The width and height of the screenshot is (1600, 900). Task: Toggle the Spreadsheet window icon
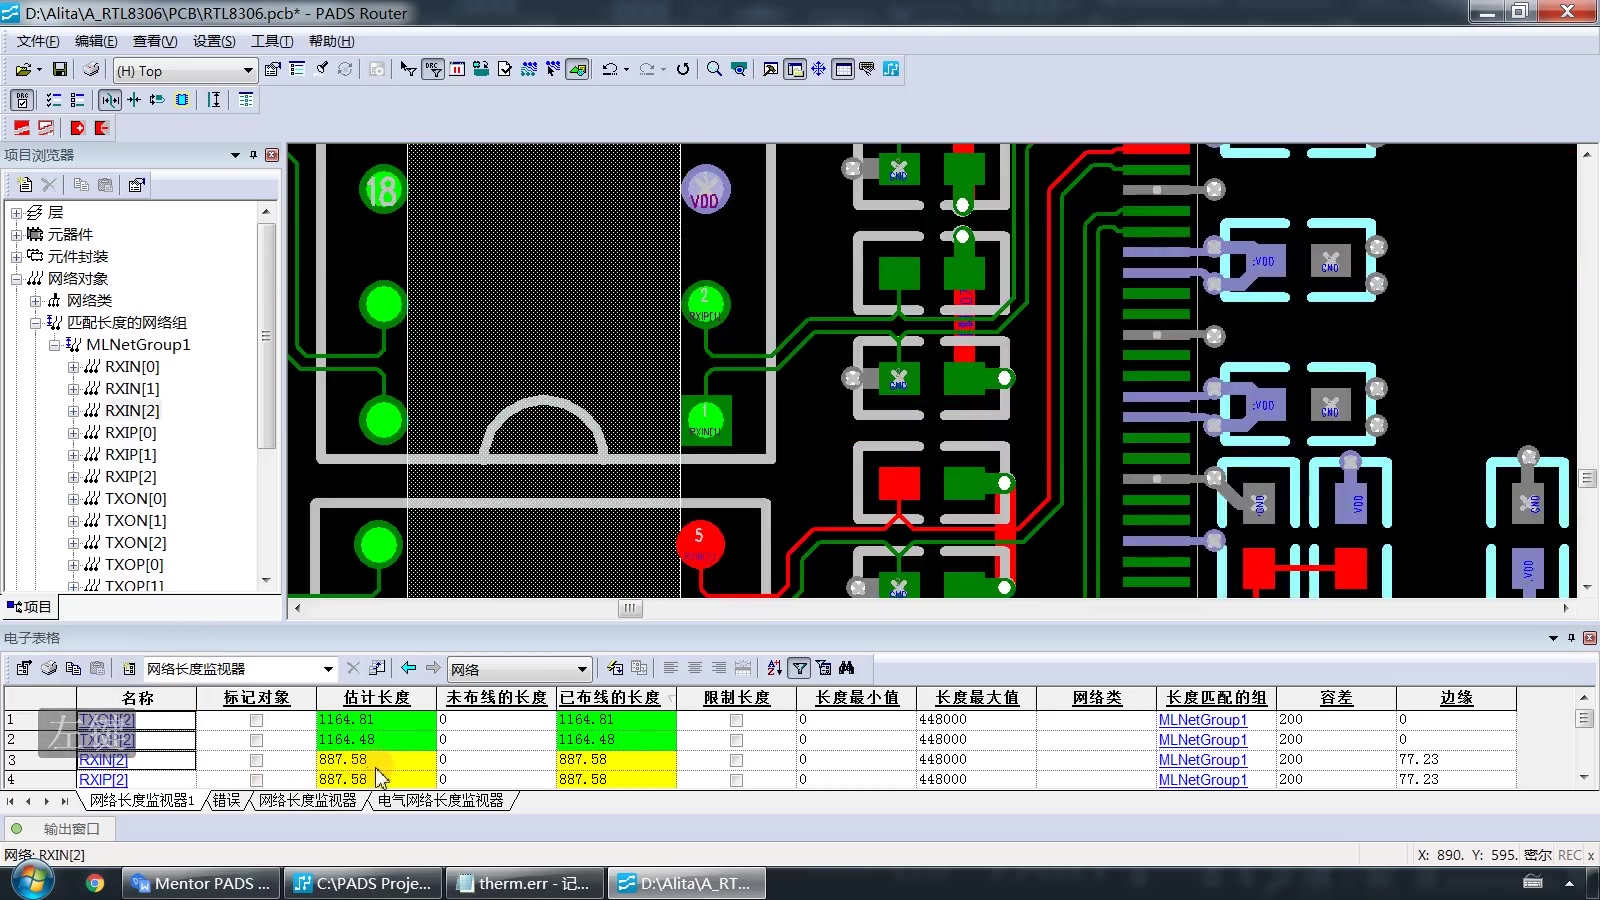click(843, 69)
